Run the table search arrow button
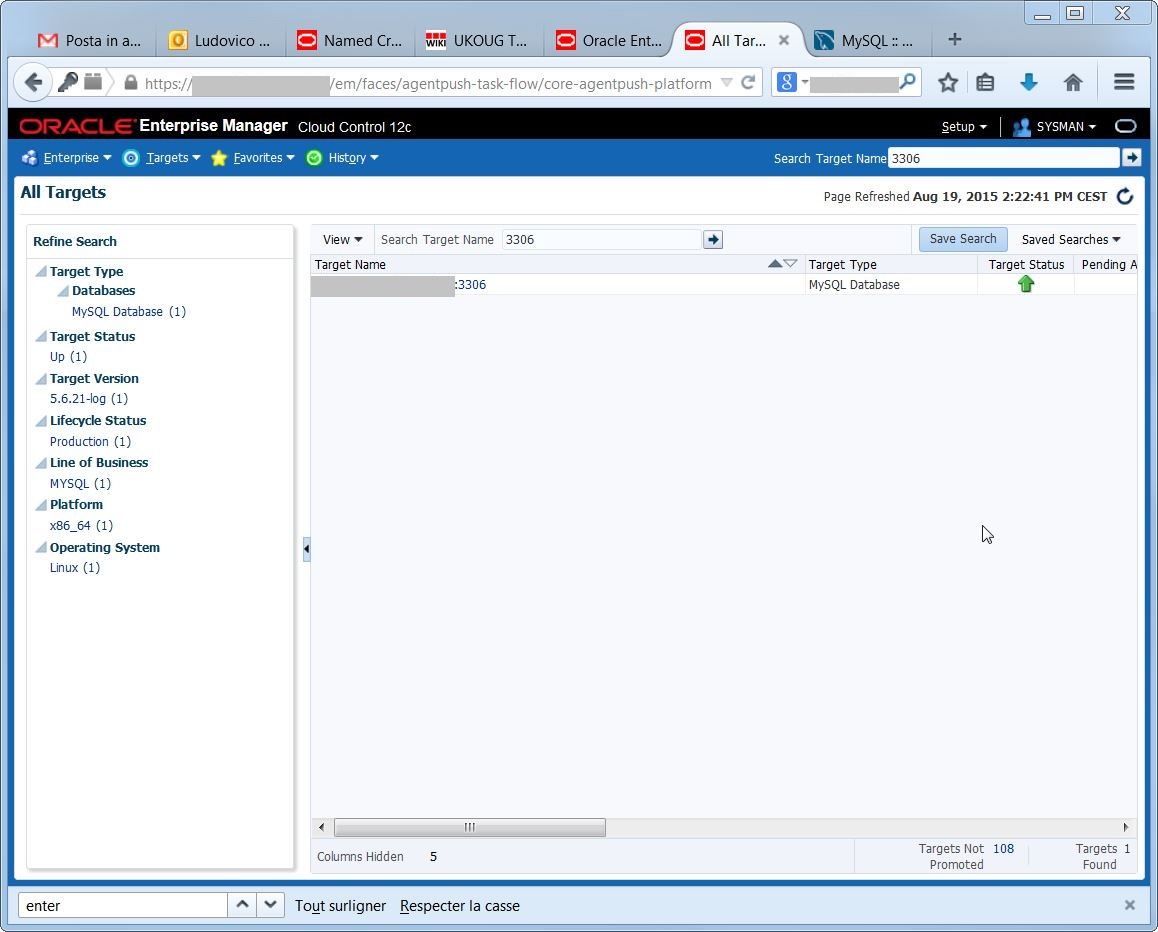This screenshot has height=932, width=1158. [x=713, y=239]
